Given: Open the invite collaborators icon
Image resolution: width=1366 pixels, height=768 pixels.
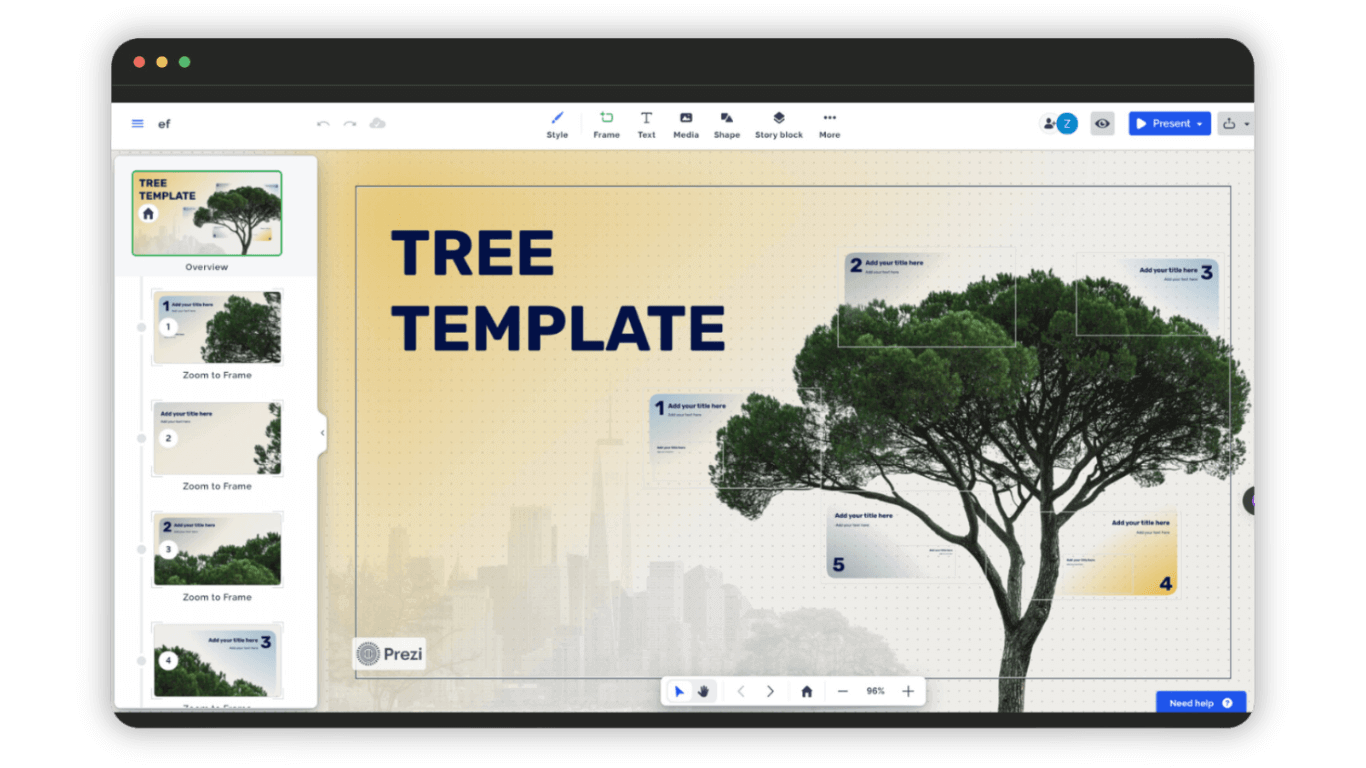Looking at the screenshot, I should pyautogui.click(x=1048, y=122).
